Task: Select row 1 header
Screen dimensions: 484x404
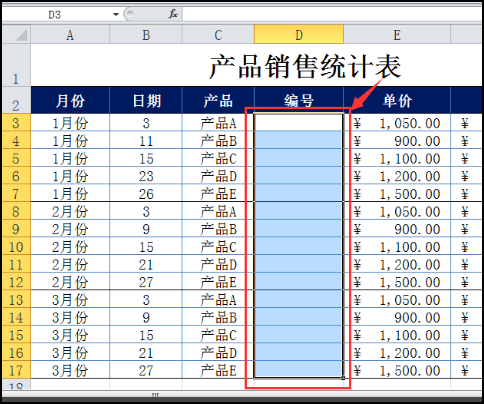Action: tap(16, 65)
